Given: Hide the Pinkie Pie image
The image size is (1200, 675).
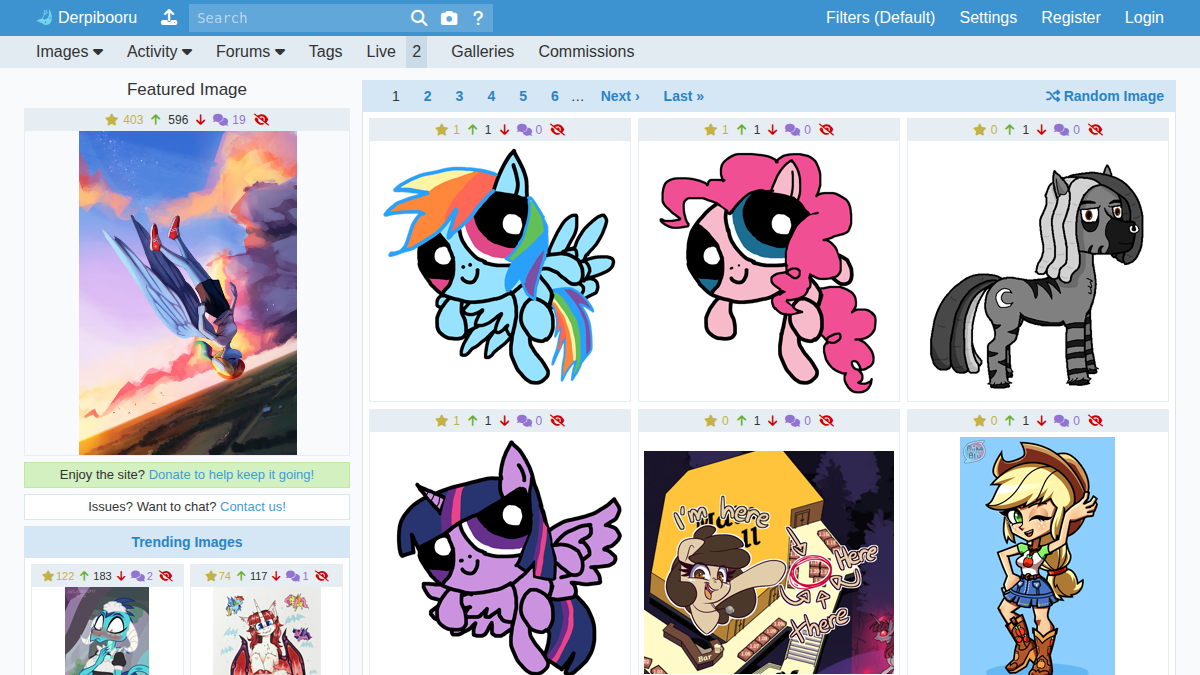Looking at the screenshot, I should pos(826,130).
